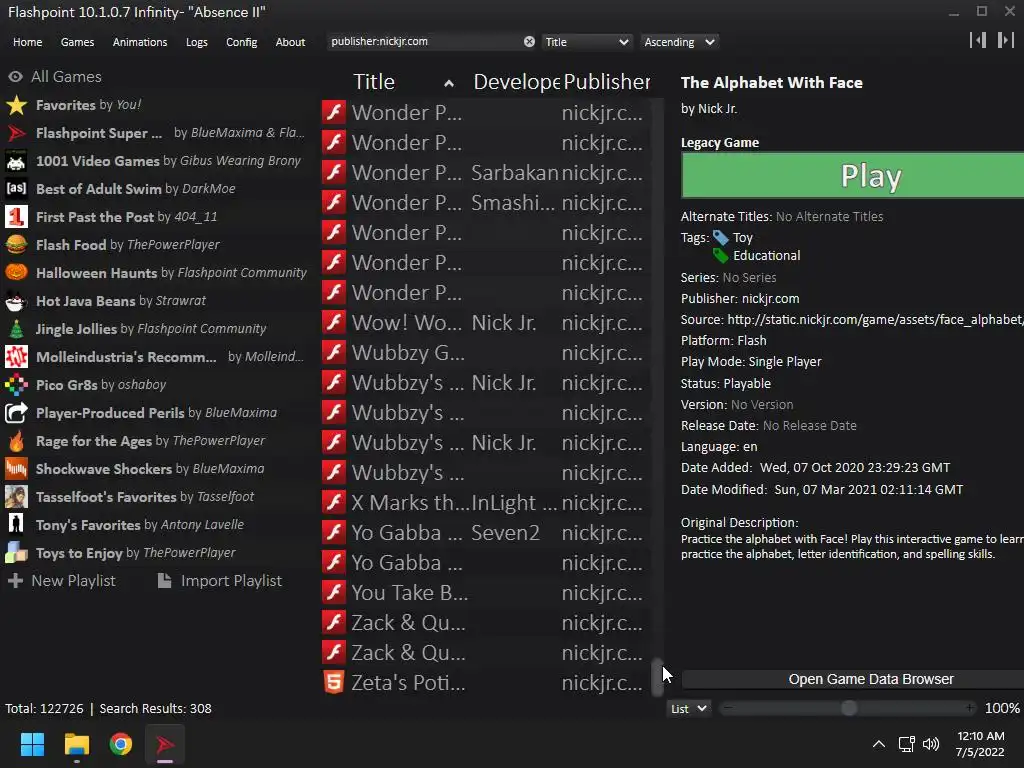Open the Ascending sort order dropdown

click(x=679, y=42)
